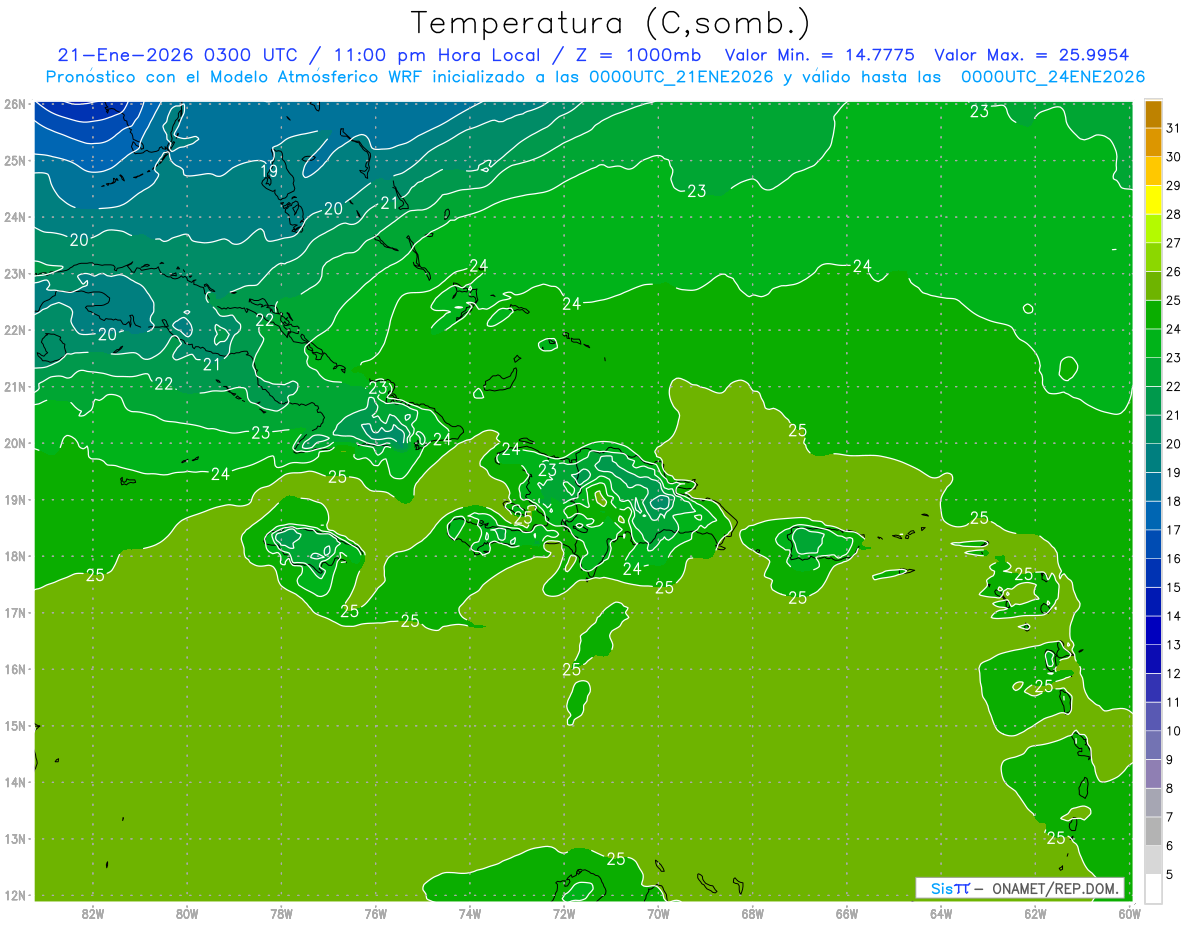Image resolution: width=1200 pixels, height=927 pixels.
Task: Click the "76W" longitude axis label
Action: click(376, 913)
